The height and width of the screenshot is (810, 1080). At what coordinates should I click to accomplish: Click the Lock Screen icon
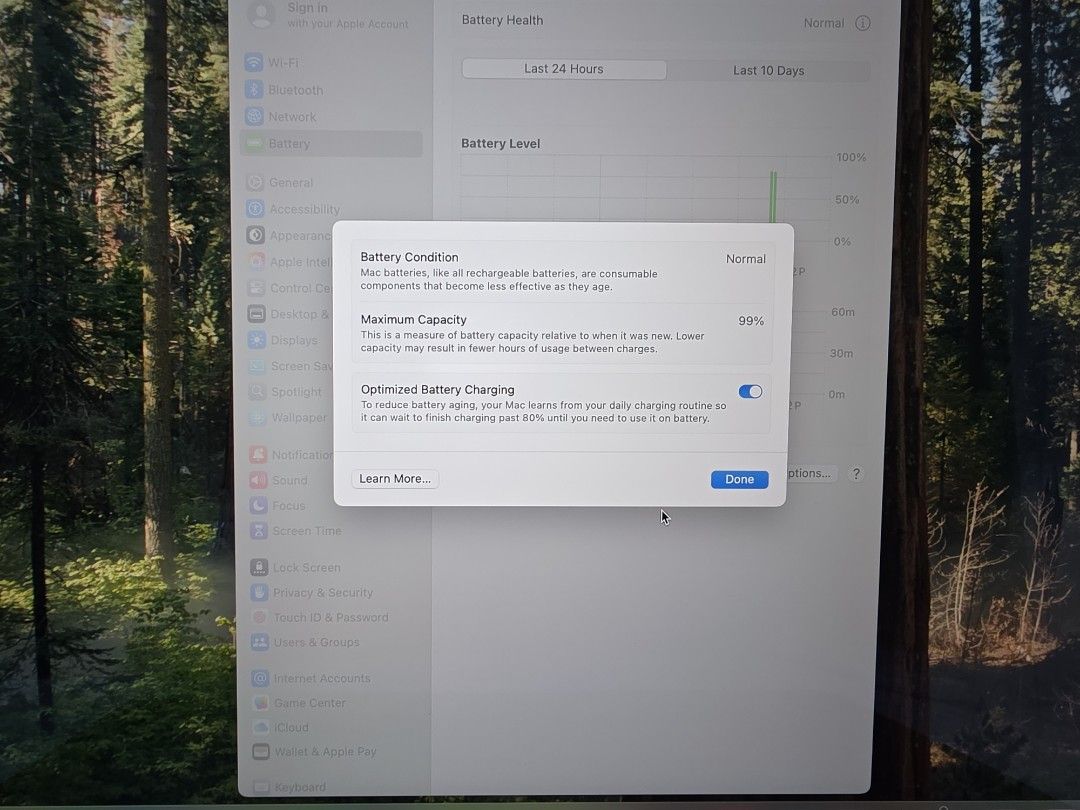pyautogui.click(x=259, y=568)
